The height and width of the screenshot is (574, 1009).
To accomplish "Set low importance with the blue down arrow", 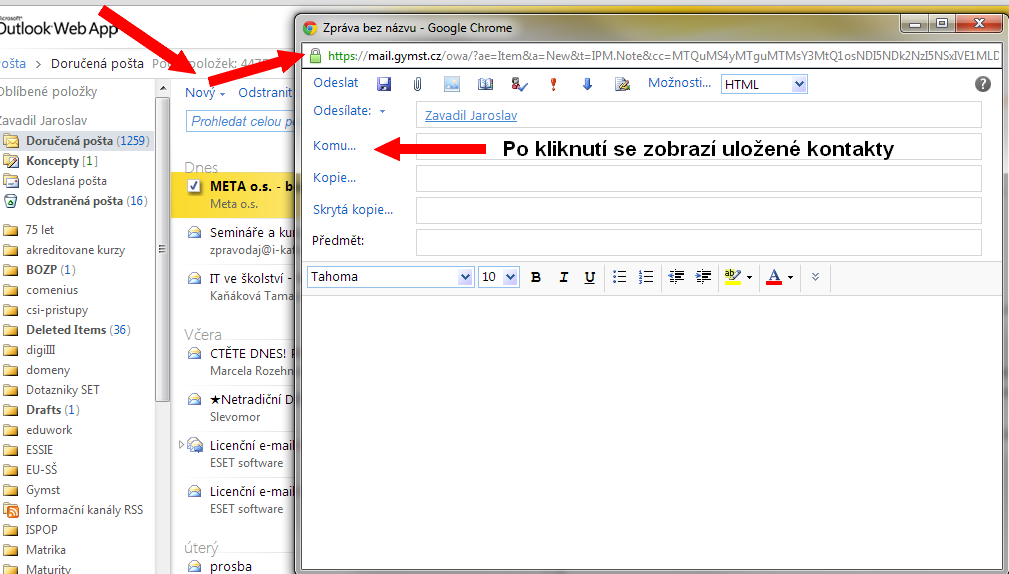I will pyautogui.click(x=587, y=84).
